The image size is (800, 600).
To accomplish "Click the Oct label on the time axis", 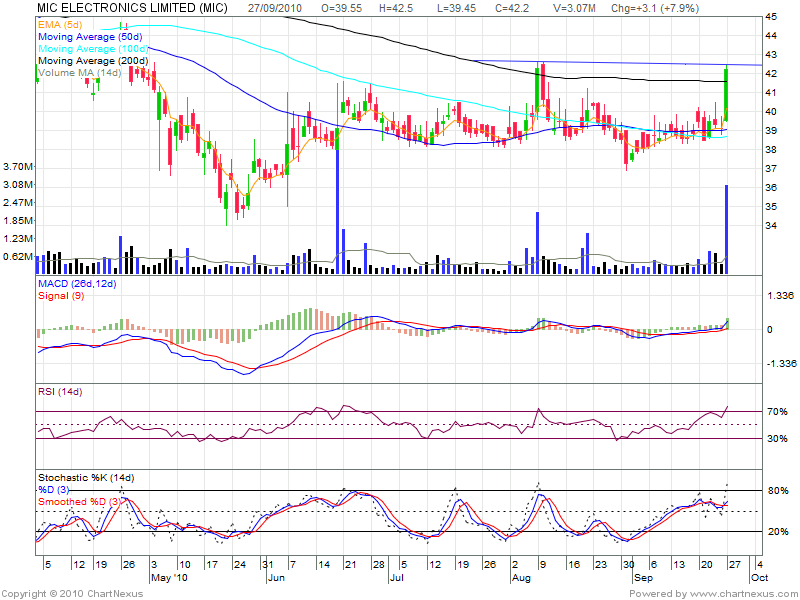I will click(759, 578).
